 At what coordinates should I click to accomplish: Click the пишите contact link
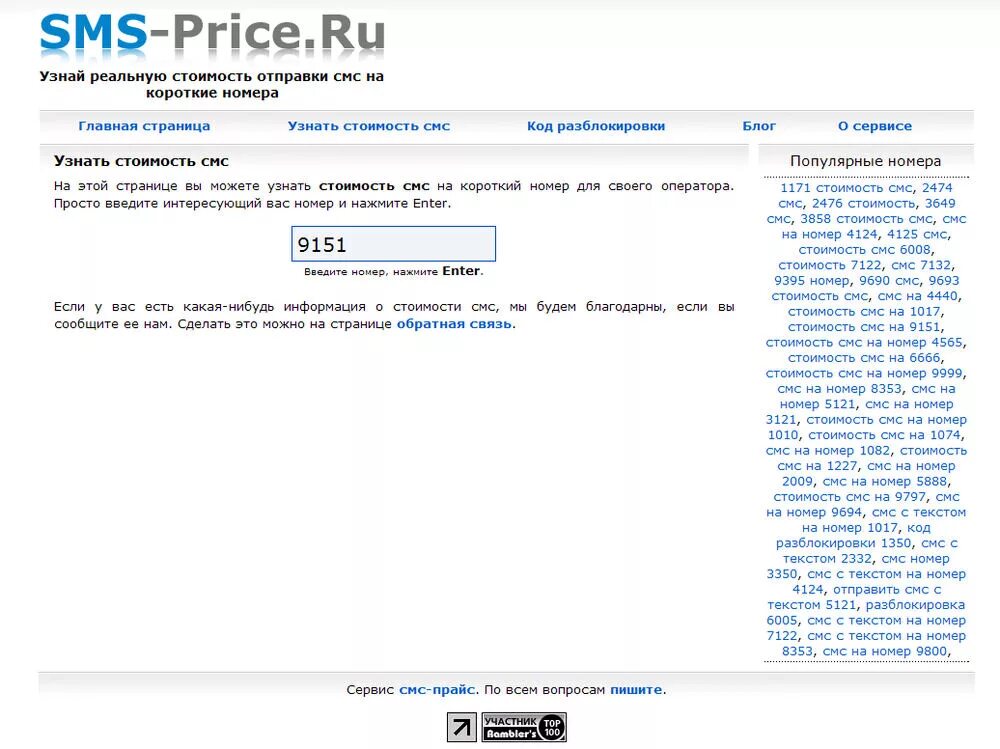636,690
